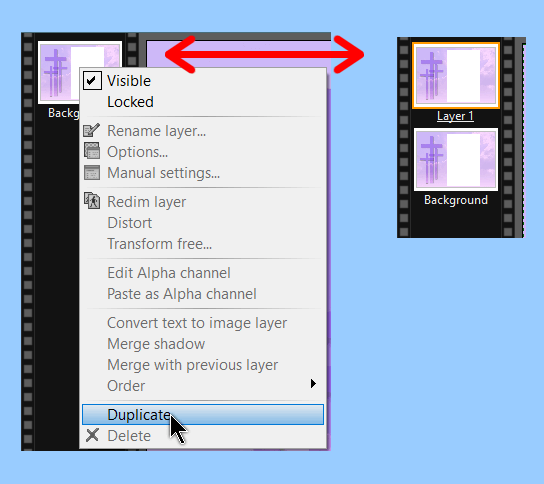This screenshot has width=544, height=484.
Task: Expand the Order submenu arrow
Action: 313,384
